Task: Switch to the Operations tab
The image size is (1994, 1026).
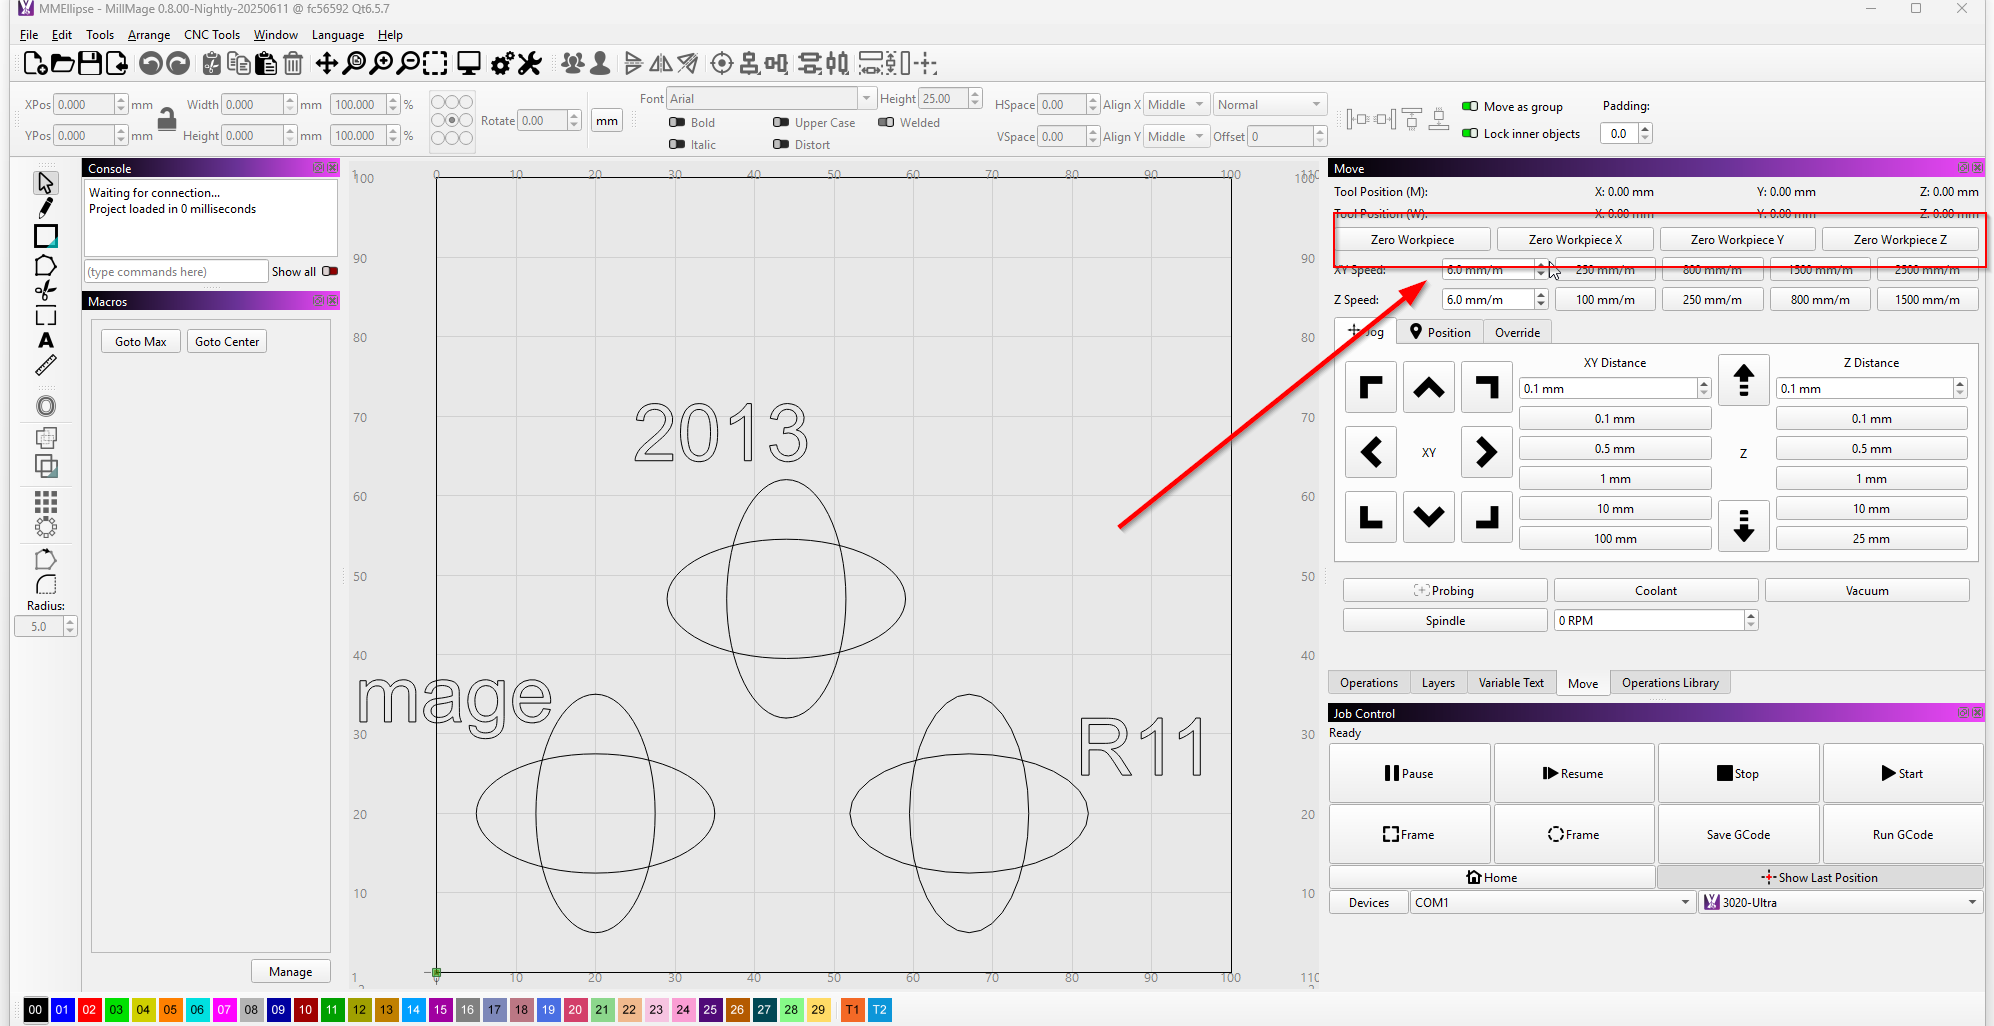Action: pos(1368,682)
